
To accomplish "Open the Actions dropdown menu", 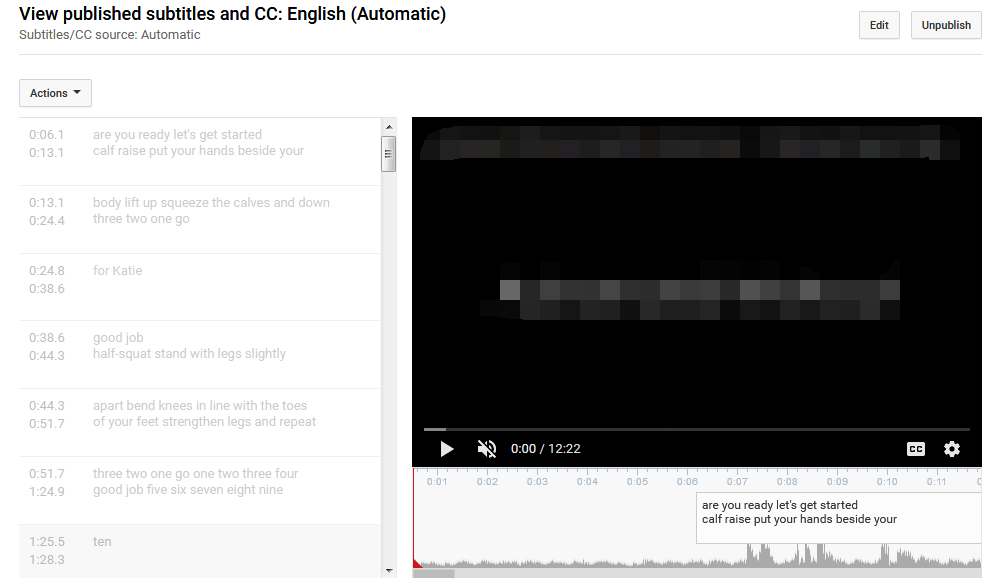I will (x=55, y=93).
